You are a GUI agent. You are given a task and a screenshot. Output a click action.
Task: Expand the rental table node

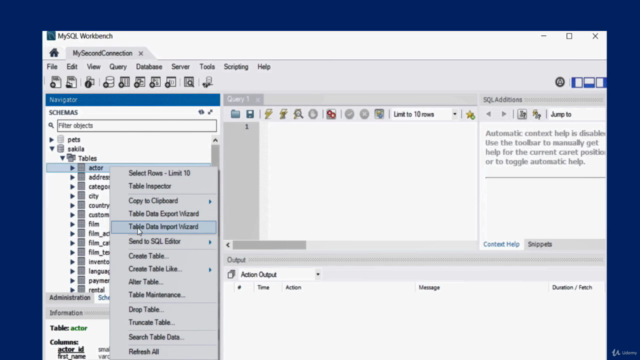pos(72,290)
